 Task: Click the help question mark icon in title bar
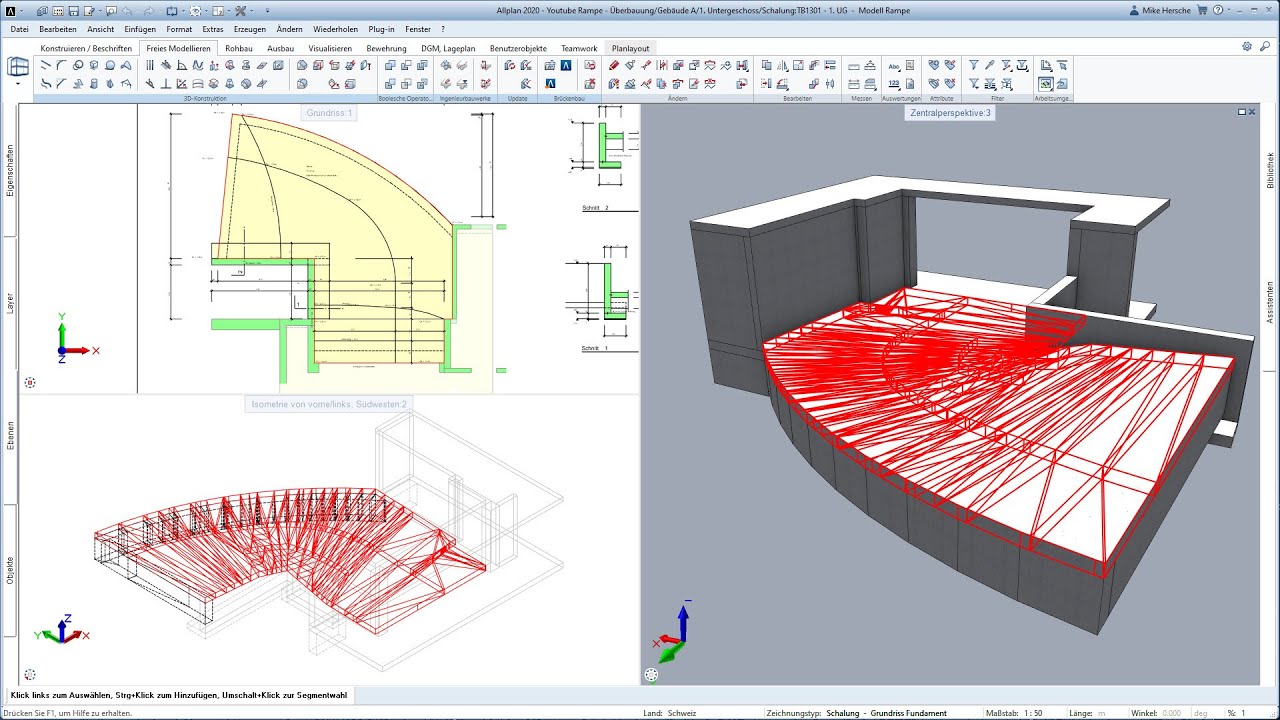click(x=1218, y=10)
